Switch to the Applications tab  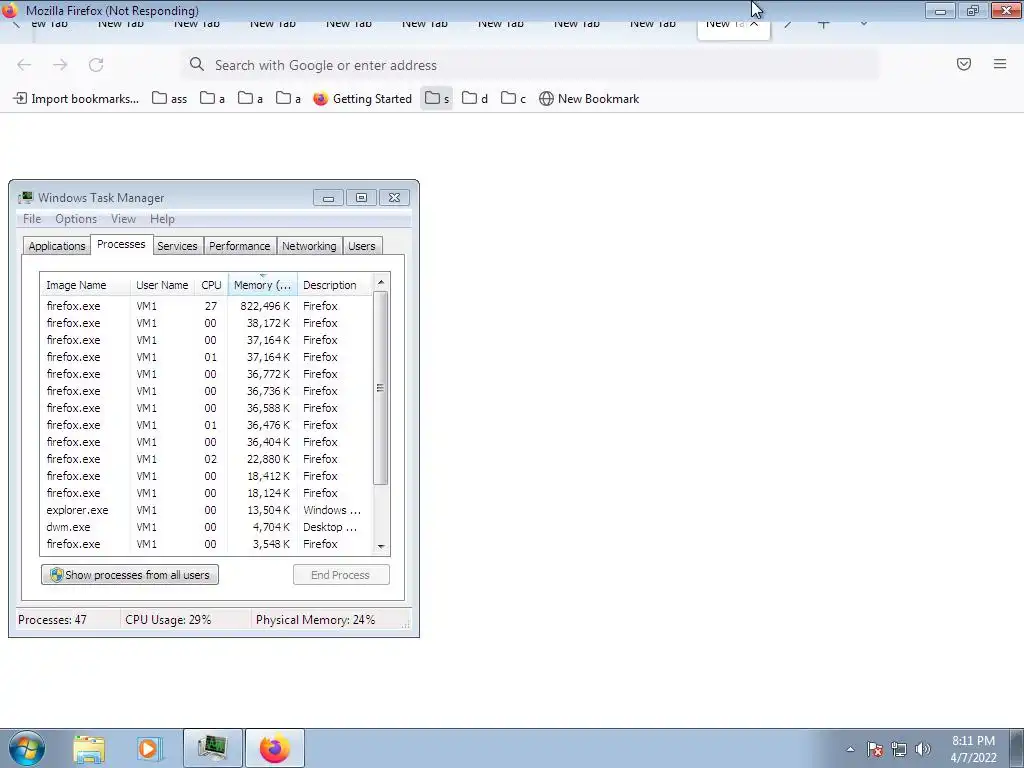[57, 246]
